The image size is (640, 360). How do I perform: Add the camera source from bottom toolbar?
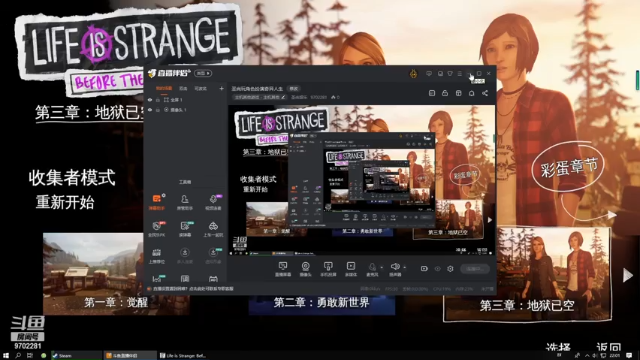[x=305, y=269]
